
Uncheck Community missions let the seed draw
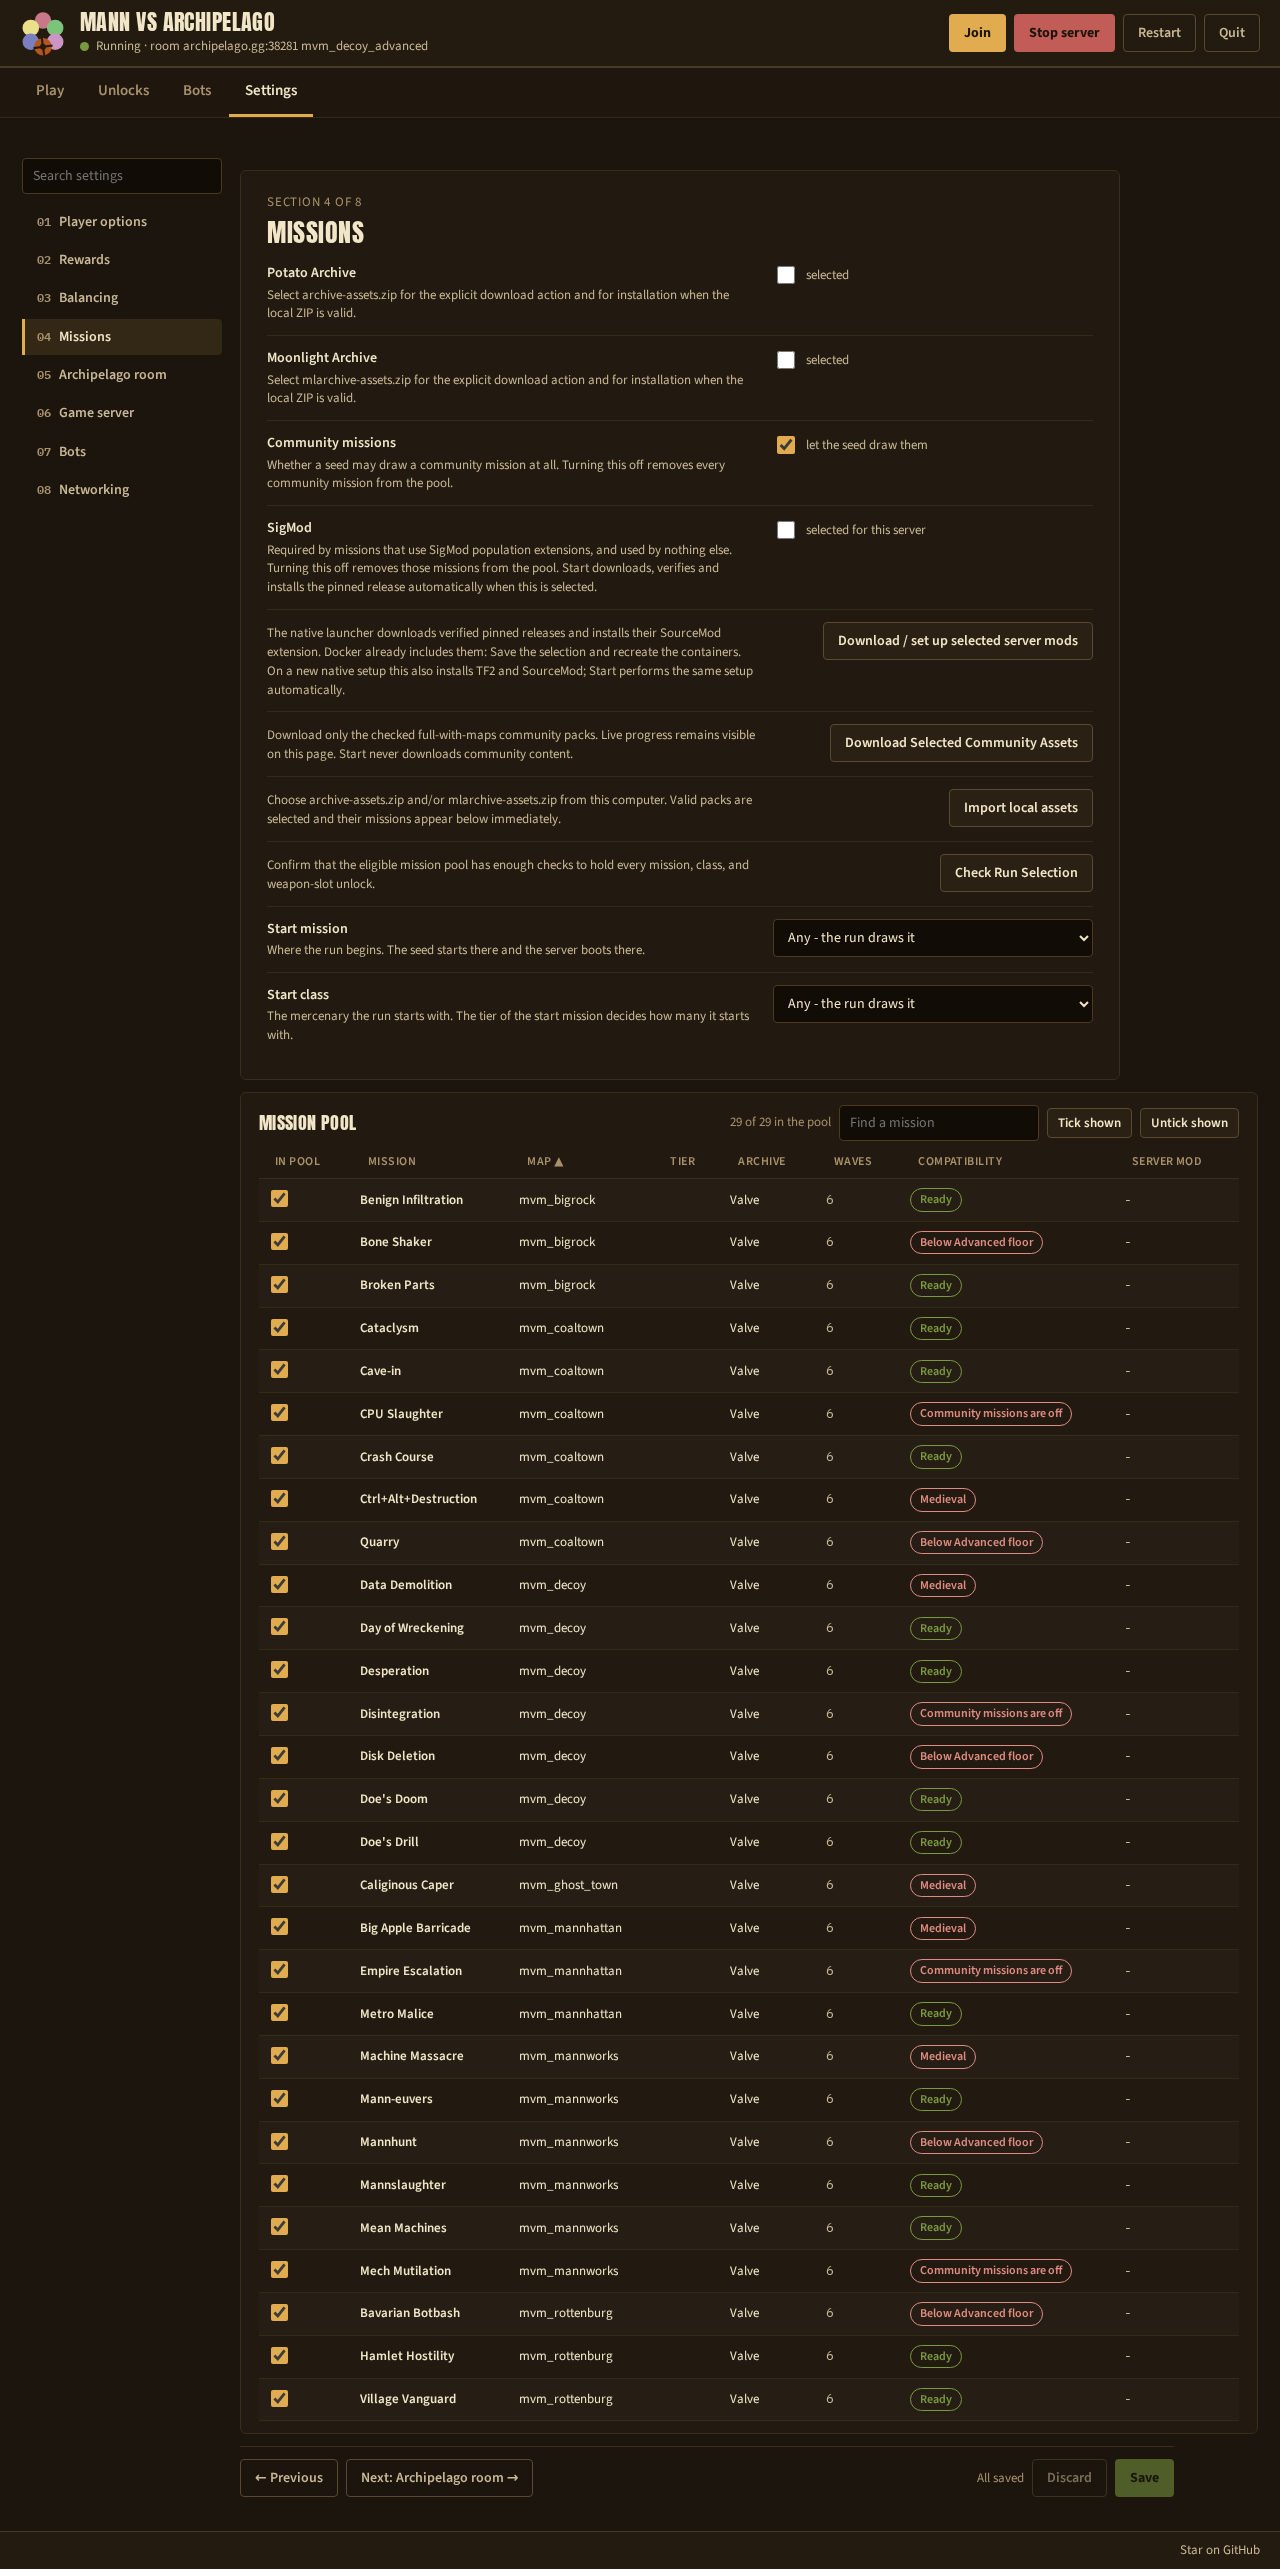click(x=786, y=445)
